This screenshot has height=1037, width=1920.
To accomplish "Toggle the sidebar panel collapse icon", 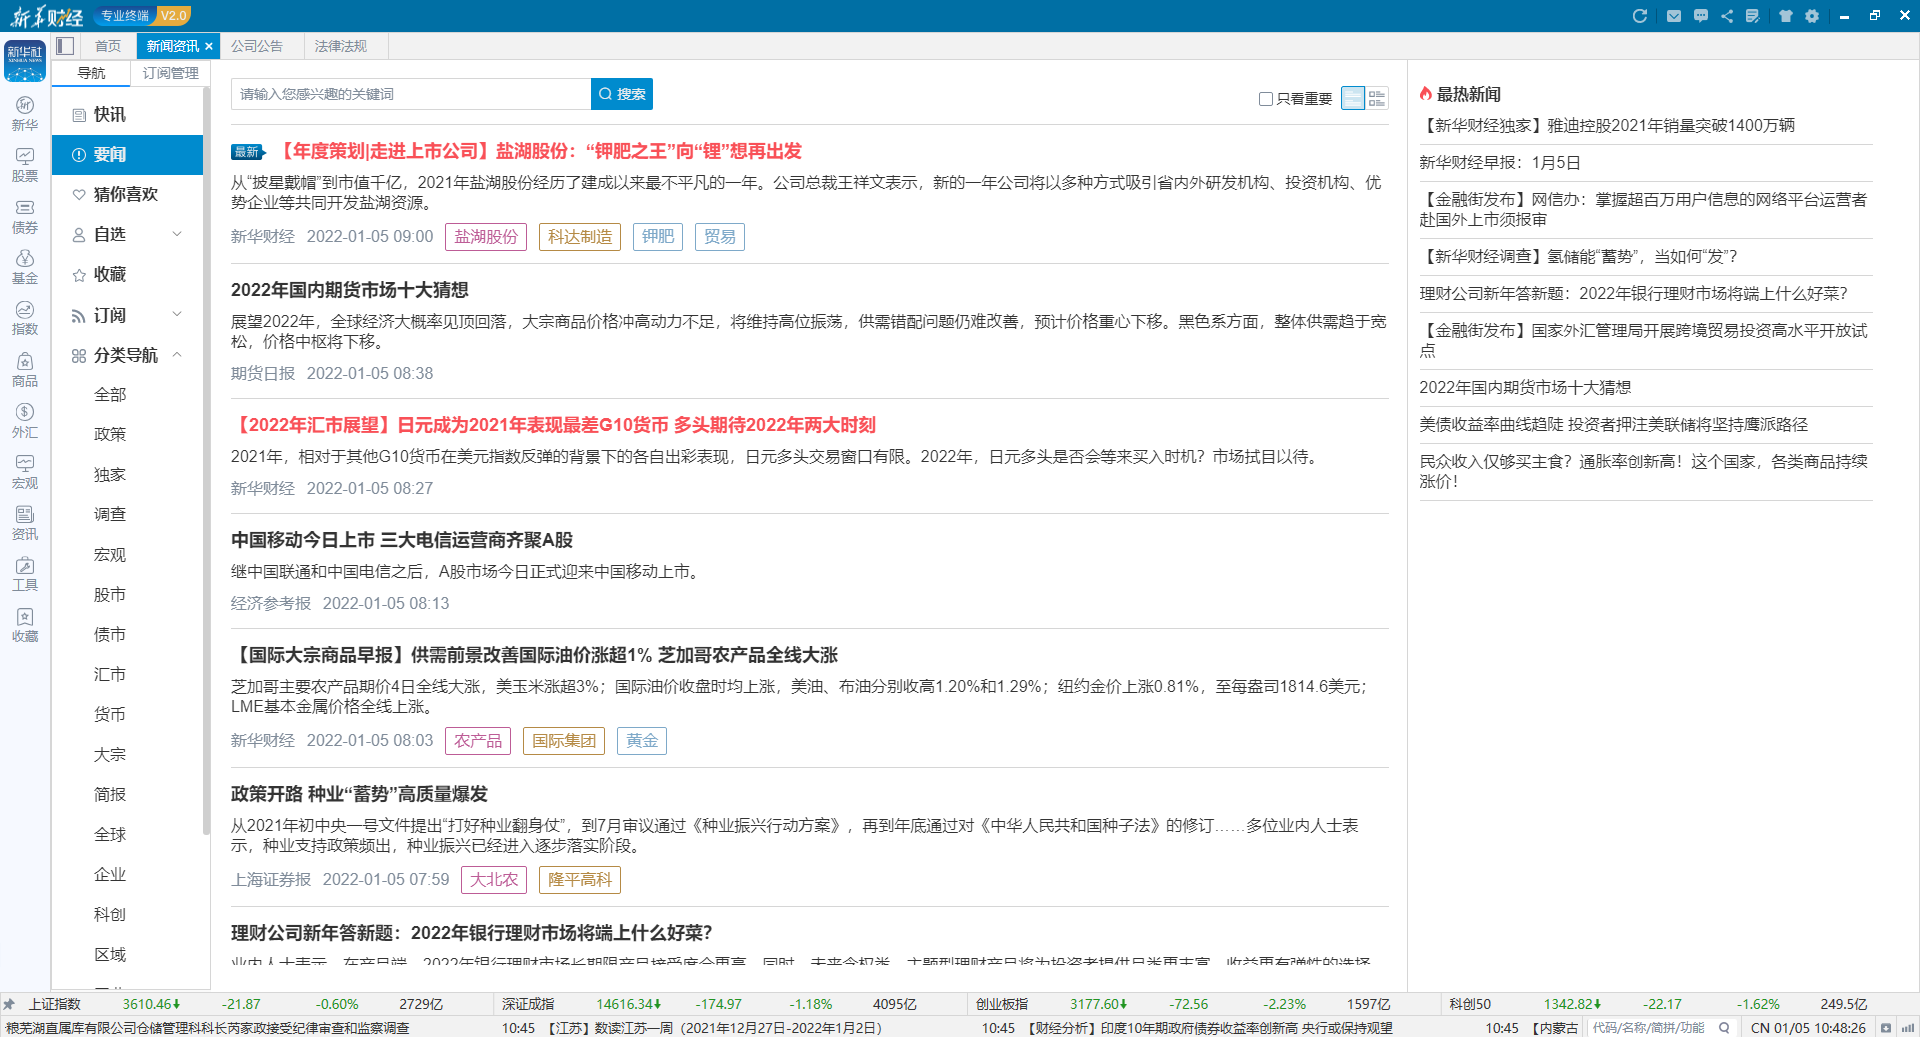I will (66, 46).
